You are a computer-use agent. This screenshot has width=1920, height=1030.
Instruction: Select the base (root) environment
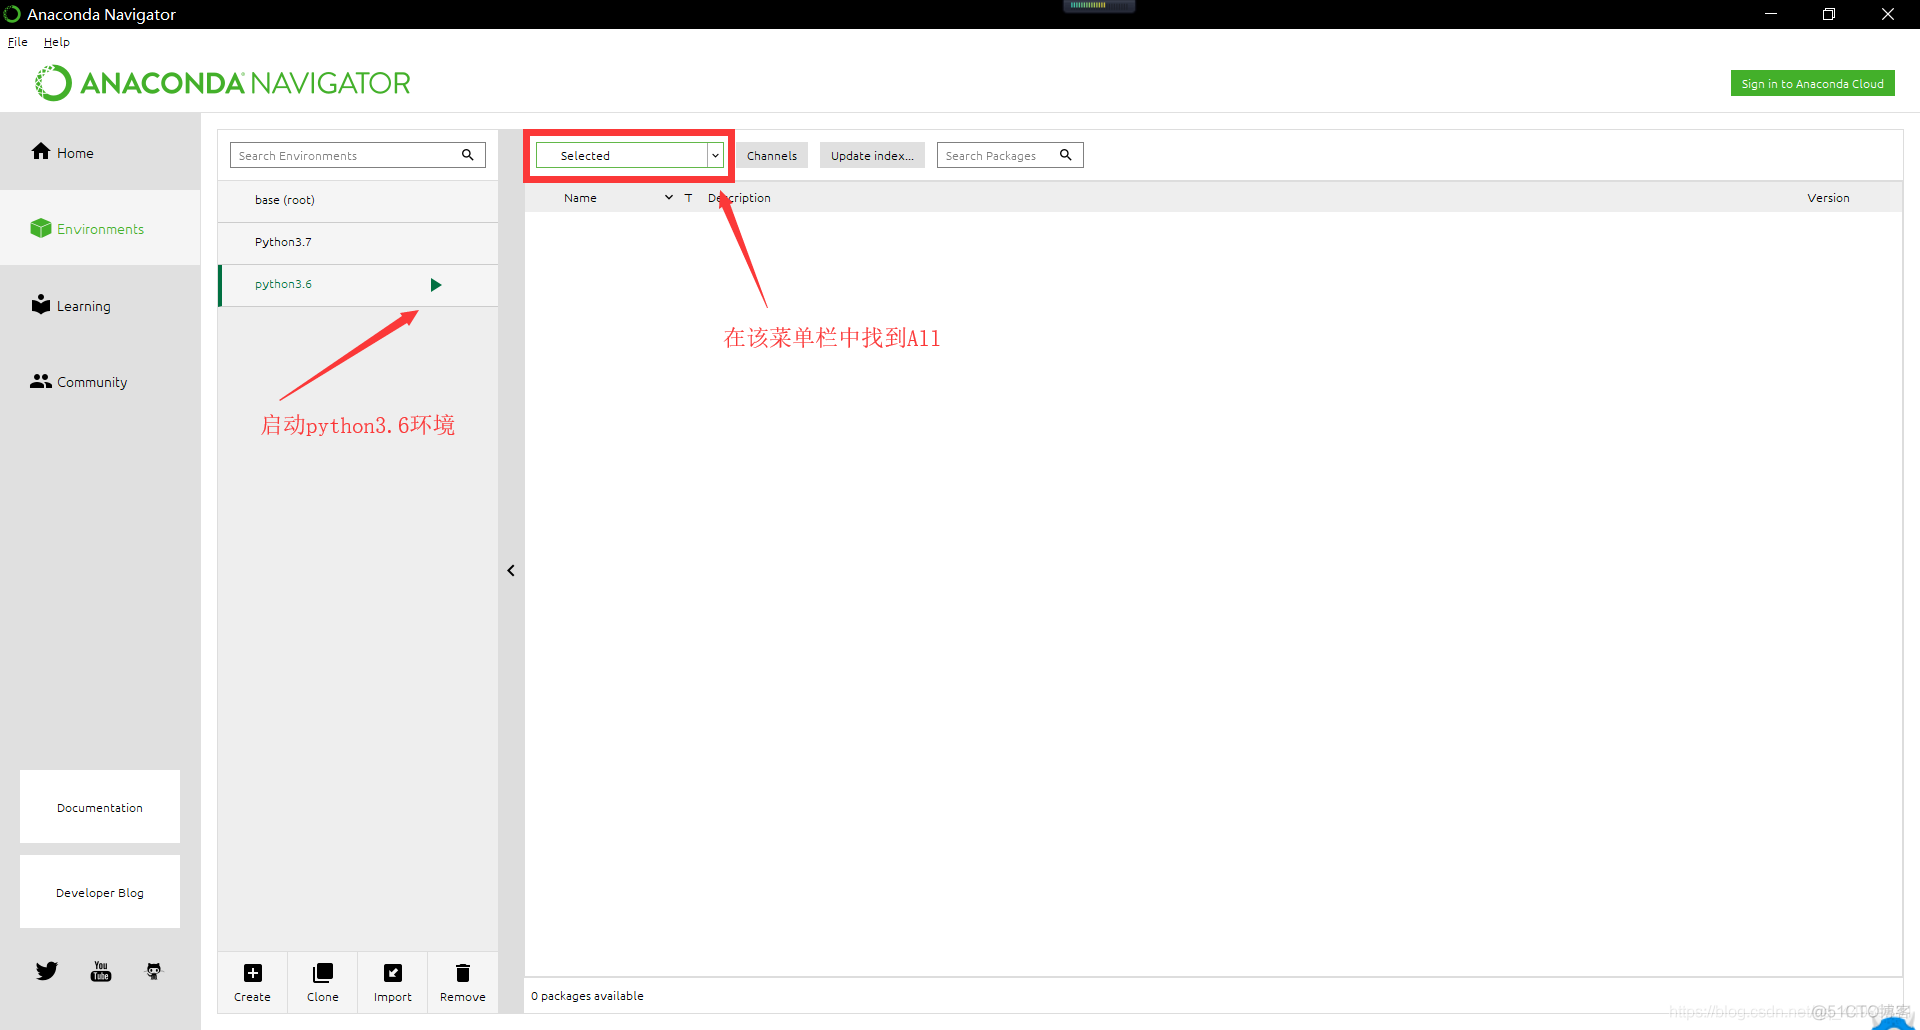coord(358,200)
